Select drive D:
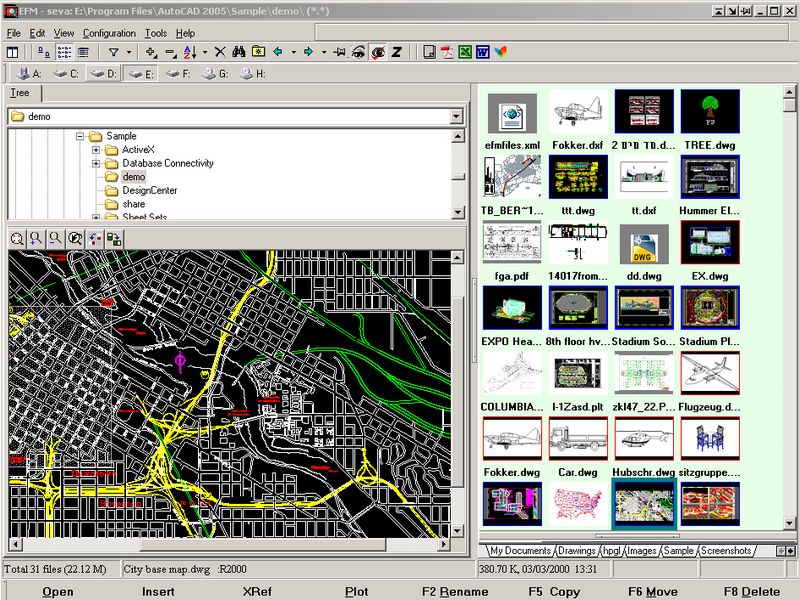The image size is (800, 600). tap(103, 74)
